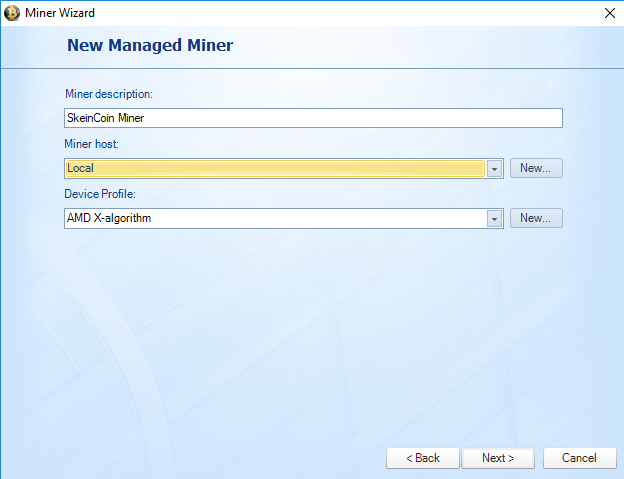
Task: Go back with the < Back button
Action: pyautogui.click(x=423, y=458)
